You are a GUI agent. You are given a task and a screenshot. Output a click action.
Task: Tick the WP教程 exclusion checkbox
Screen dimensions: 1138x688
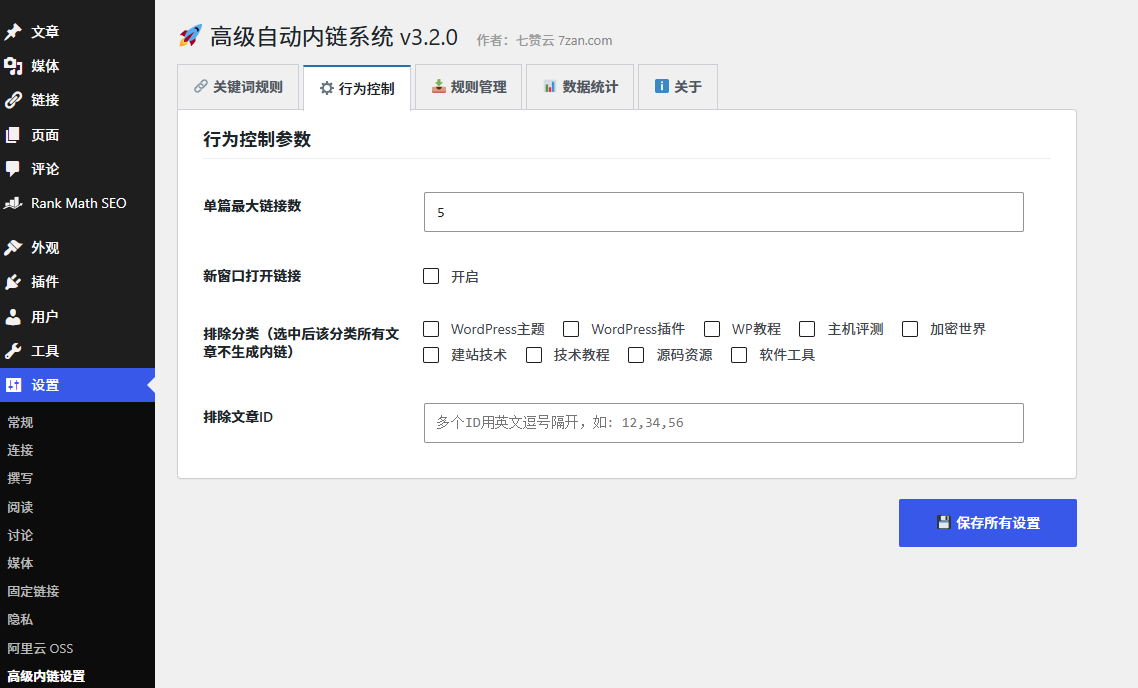pyautogui.click(x=712, y=329)
